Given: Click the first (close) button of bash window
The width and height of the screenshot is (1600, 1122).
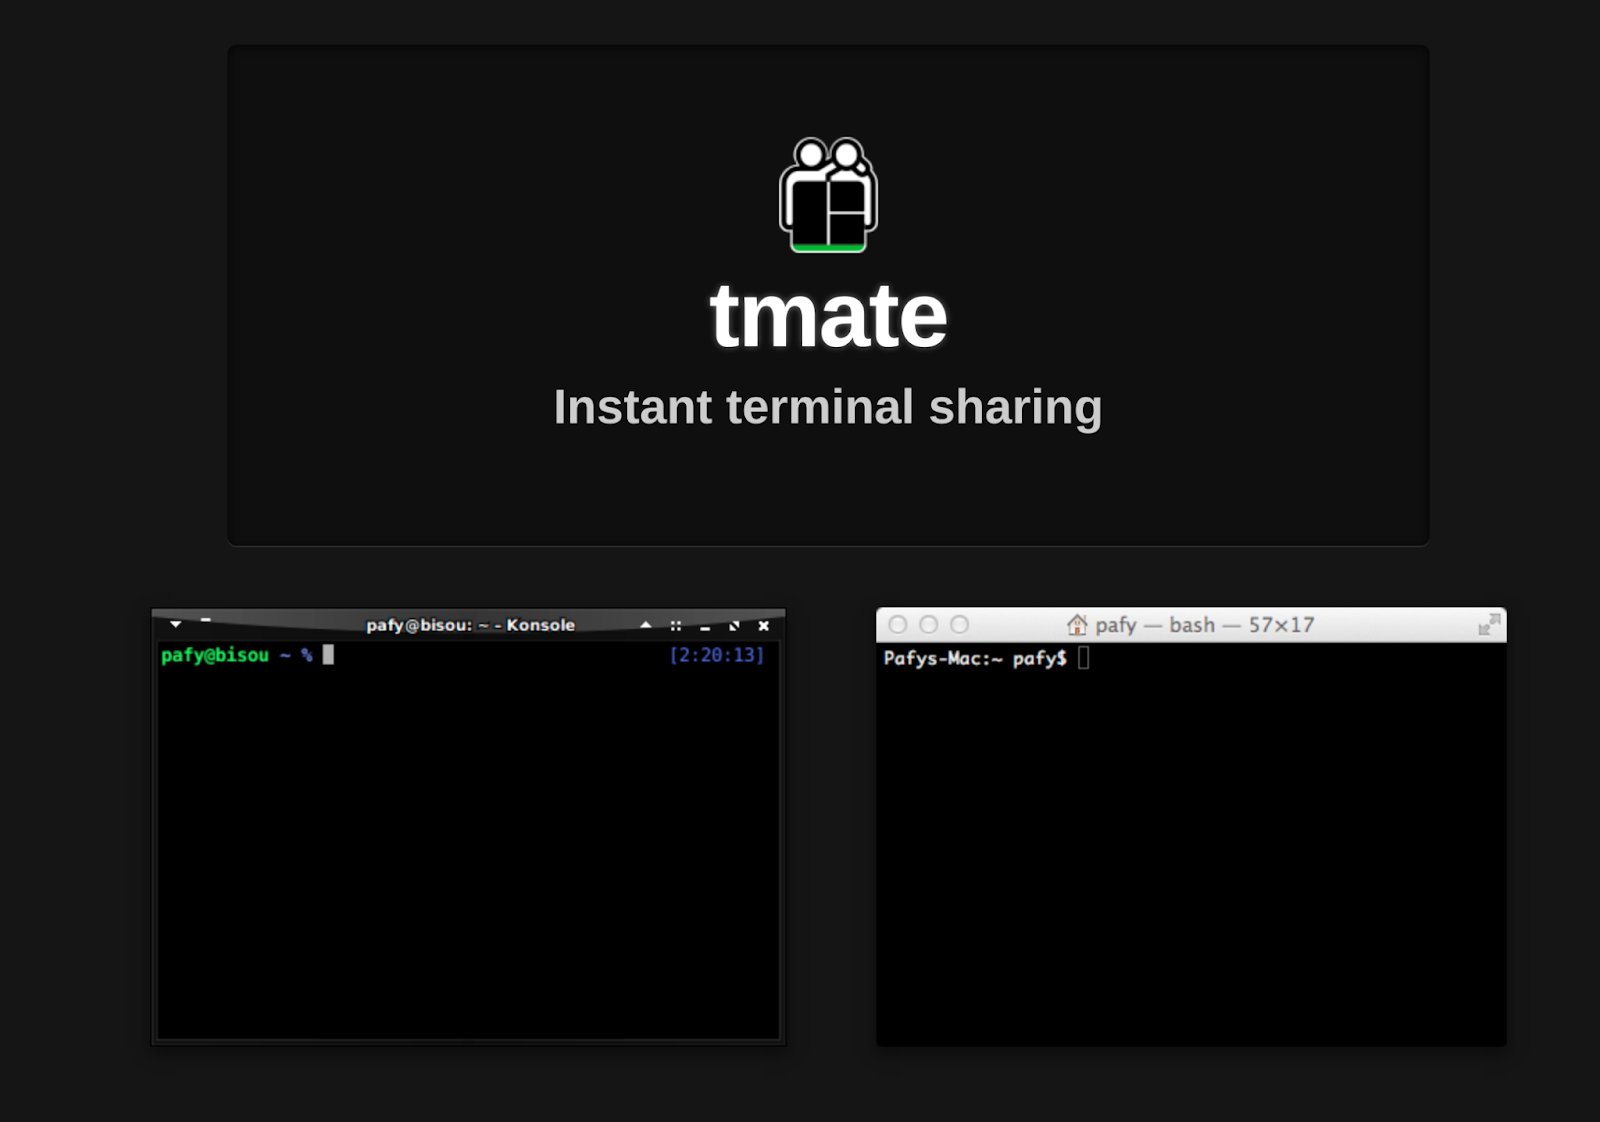Looking at the screenshot, I should [898, 625].
